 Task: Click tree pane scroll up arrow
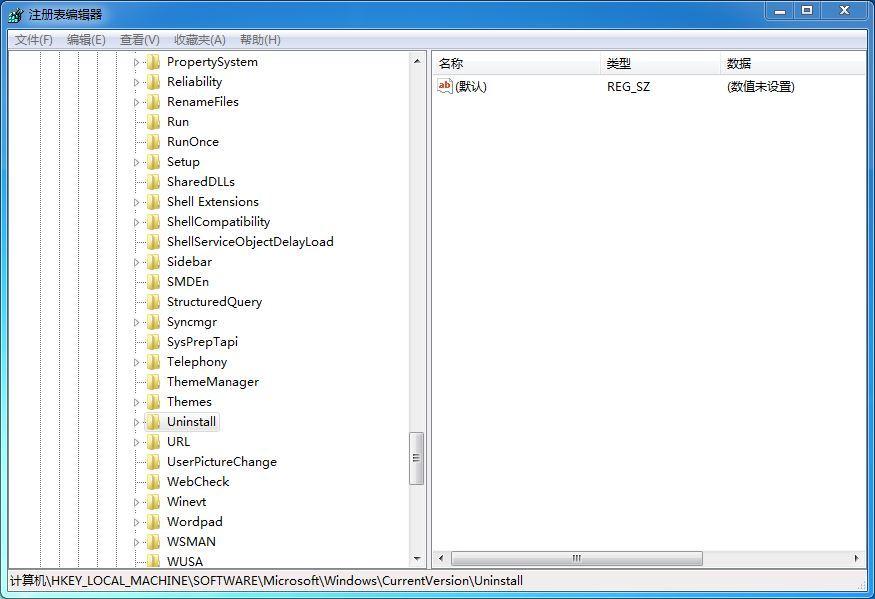(x=417, y=60)
